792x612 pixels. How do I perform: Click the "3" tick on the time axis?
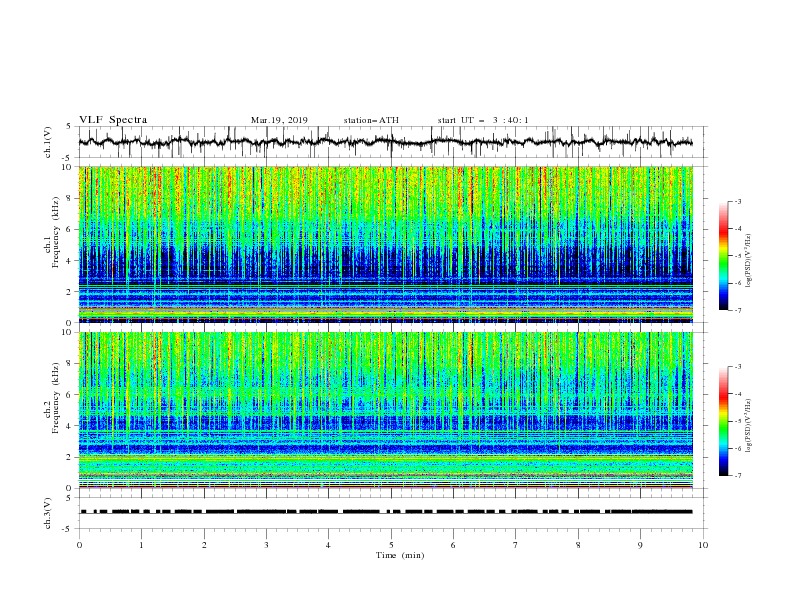pyautogui.click(x=266, y=545)
